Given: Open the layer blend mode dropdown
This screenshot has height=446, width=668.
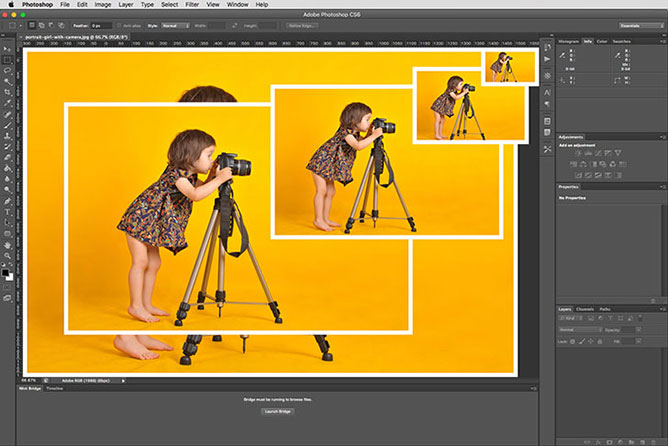Looking at the screenshot, I should 580,330.
